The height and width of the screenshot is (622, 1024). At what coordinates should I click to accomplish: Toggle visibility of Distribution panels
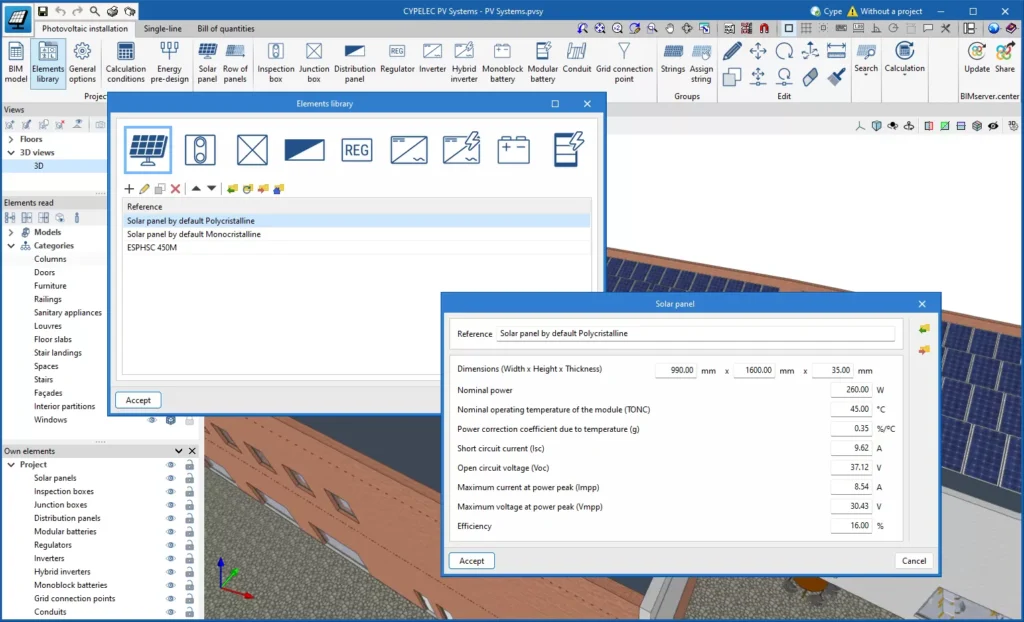coord(170,518)
